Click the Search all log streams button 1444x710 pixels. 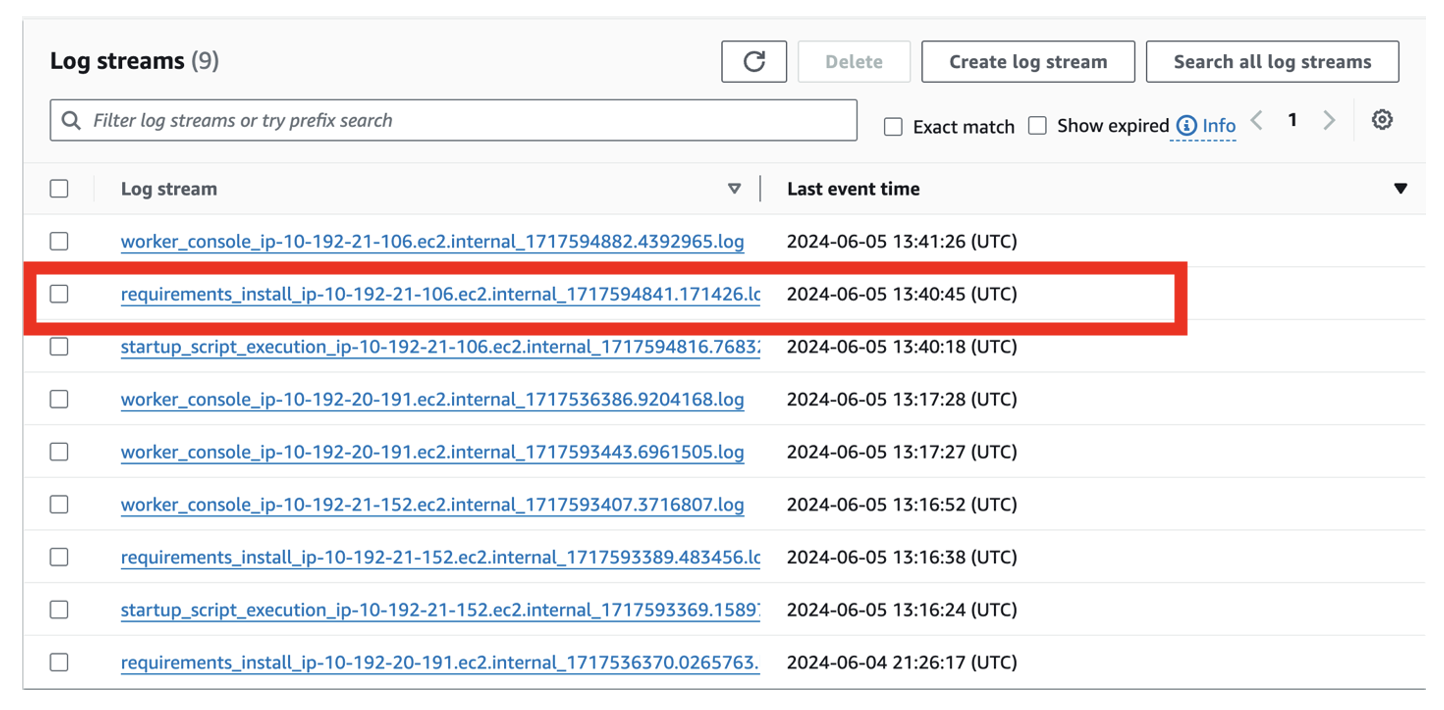coord(1272,61)
